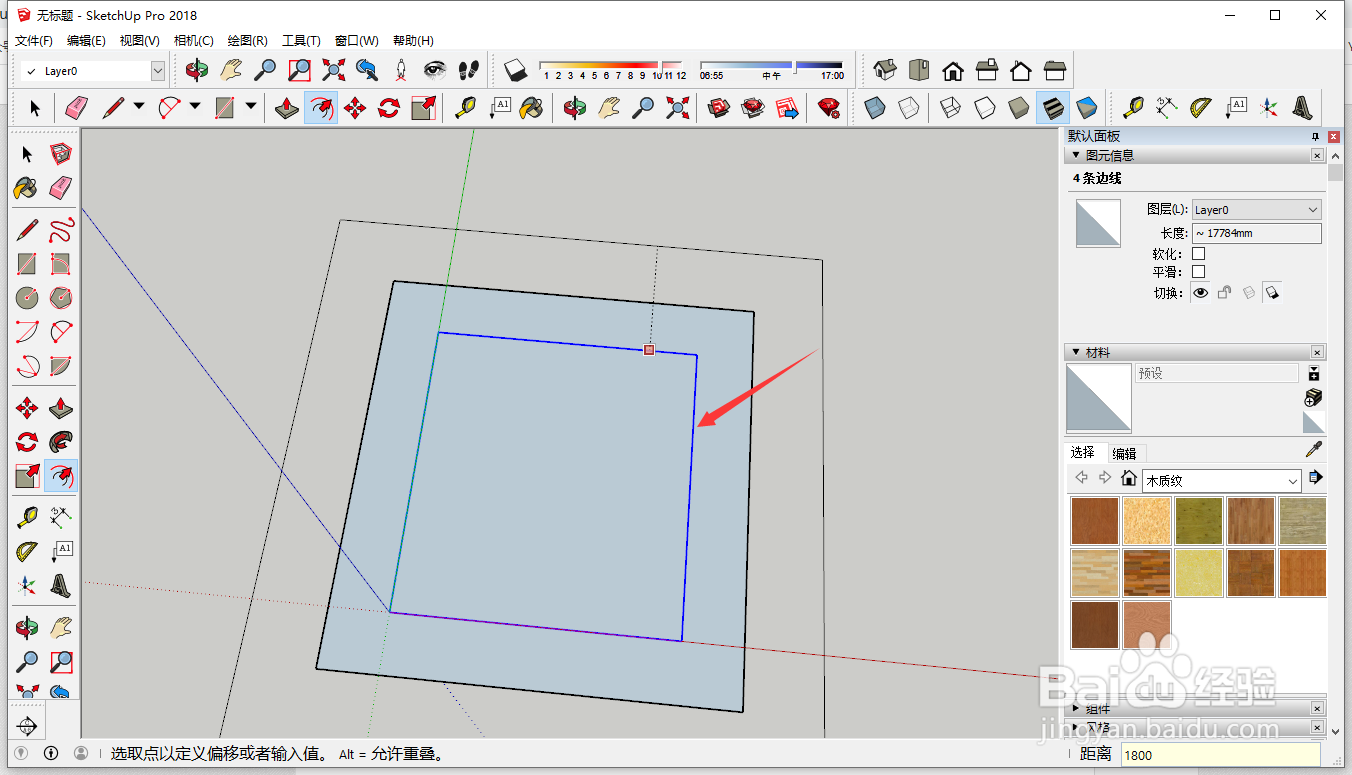Screen dimensions: 1352x775
Task: Collapse the 材料 panel
Action: coord(1076,352)
